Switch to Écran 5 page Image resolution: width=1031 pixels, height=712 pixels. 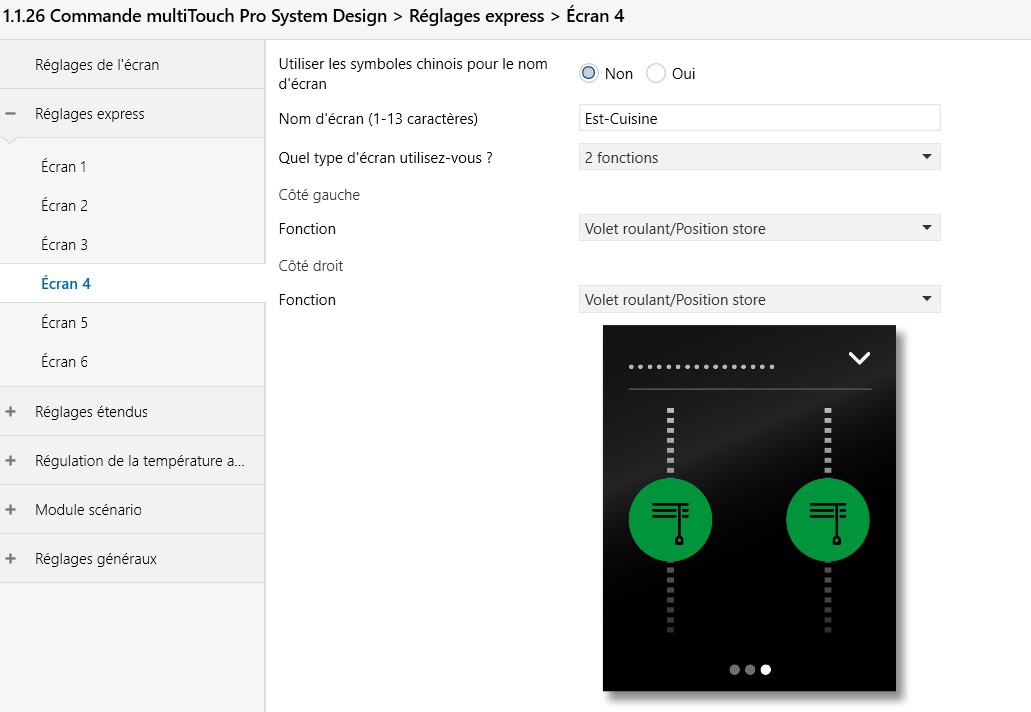(x=64, y=322)
